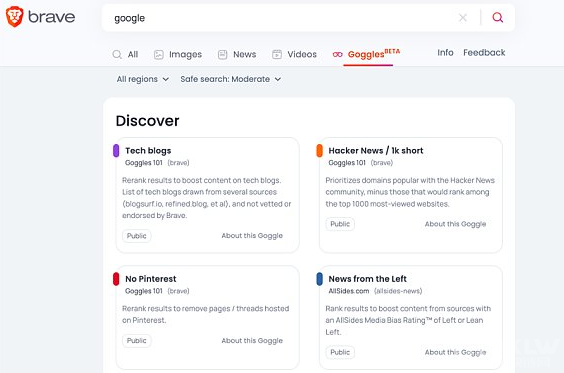Click the Brave lion logo icon
The height and width of the screenshot is (373, 564).
click(x=14, y=17)
